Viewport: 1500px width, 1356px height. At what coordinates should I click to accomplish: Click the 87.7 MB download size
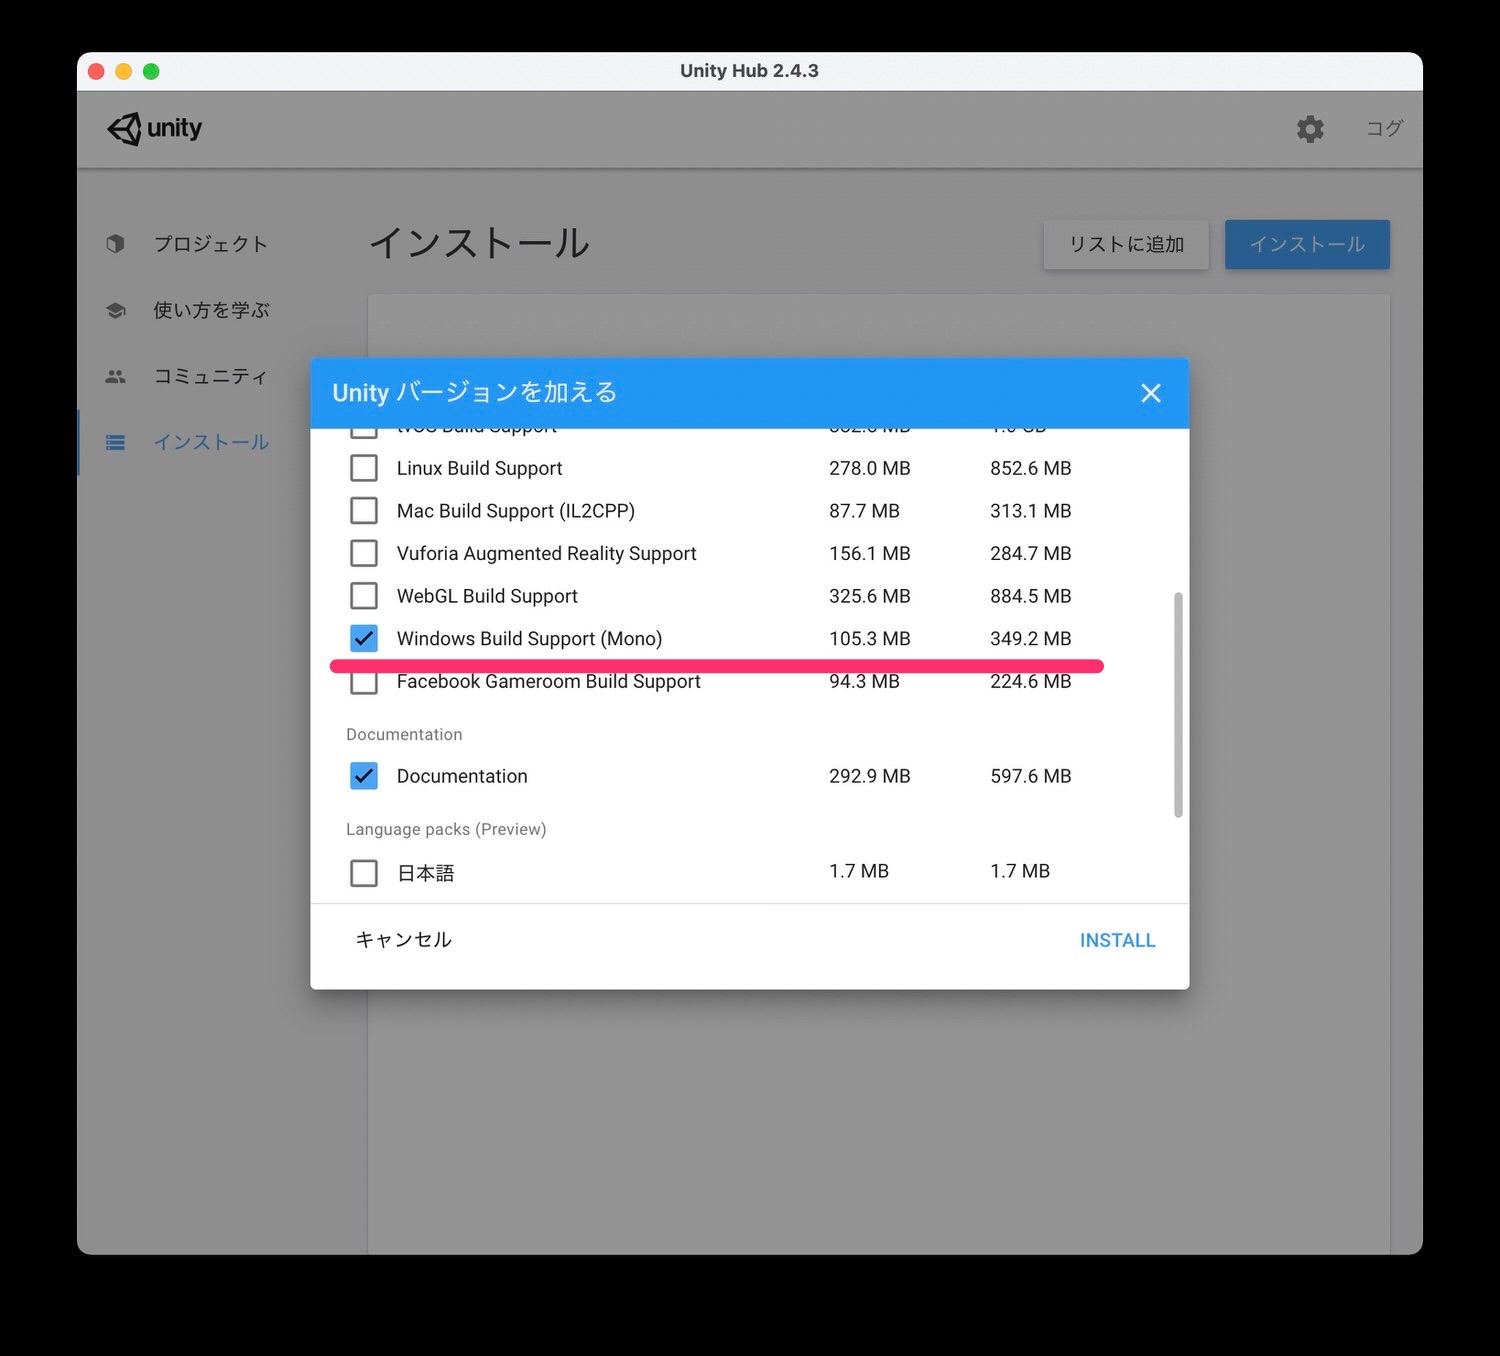(x=864, y=511)
